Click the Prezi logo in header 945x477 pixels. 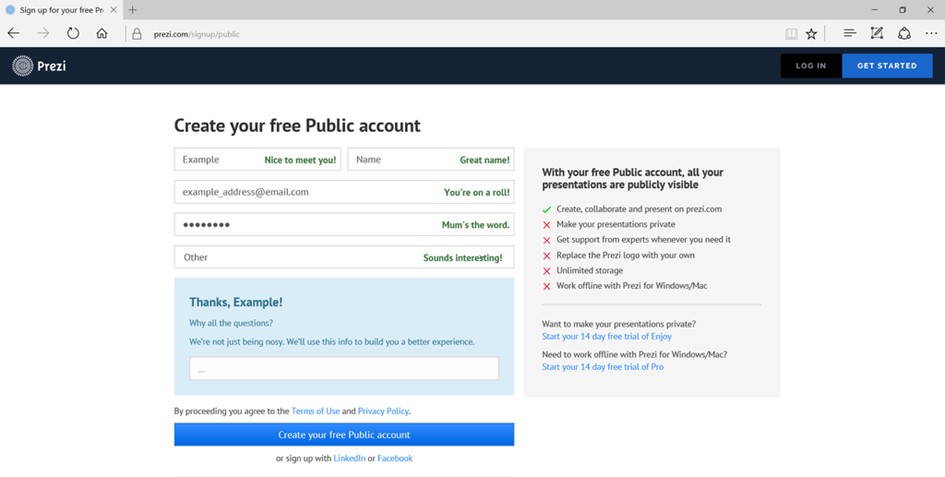point(39,66)
